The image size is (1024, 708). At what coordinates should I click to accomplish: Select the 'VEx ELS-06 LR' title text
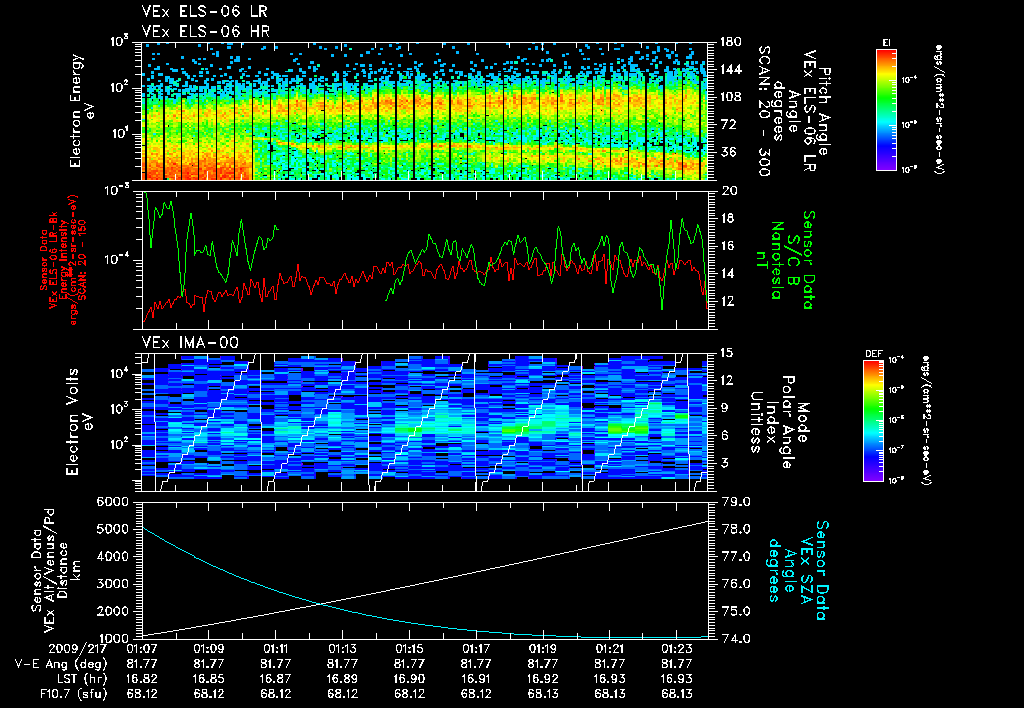coord(204,12)
